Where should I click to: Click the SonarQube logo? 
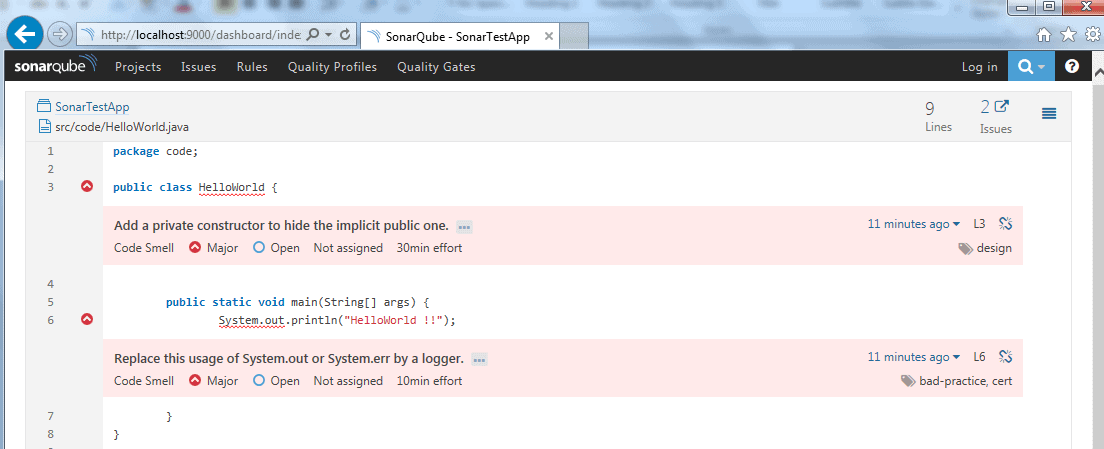click(x=56, y=66)
